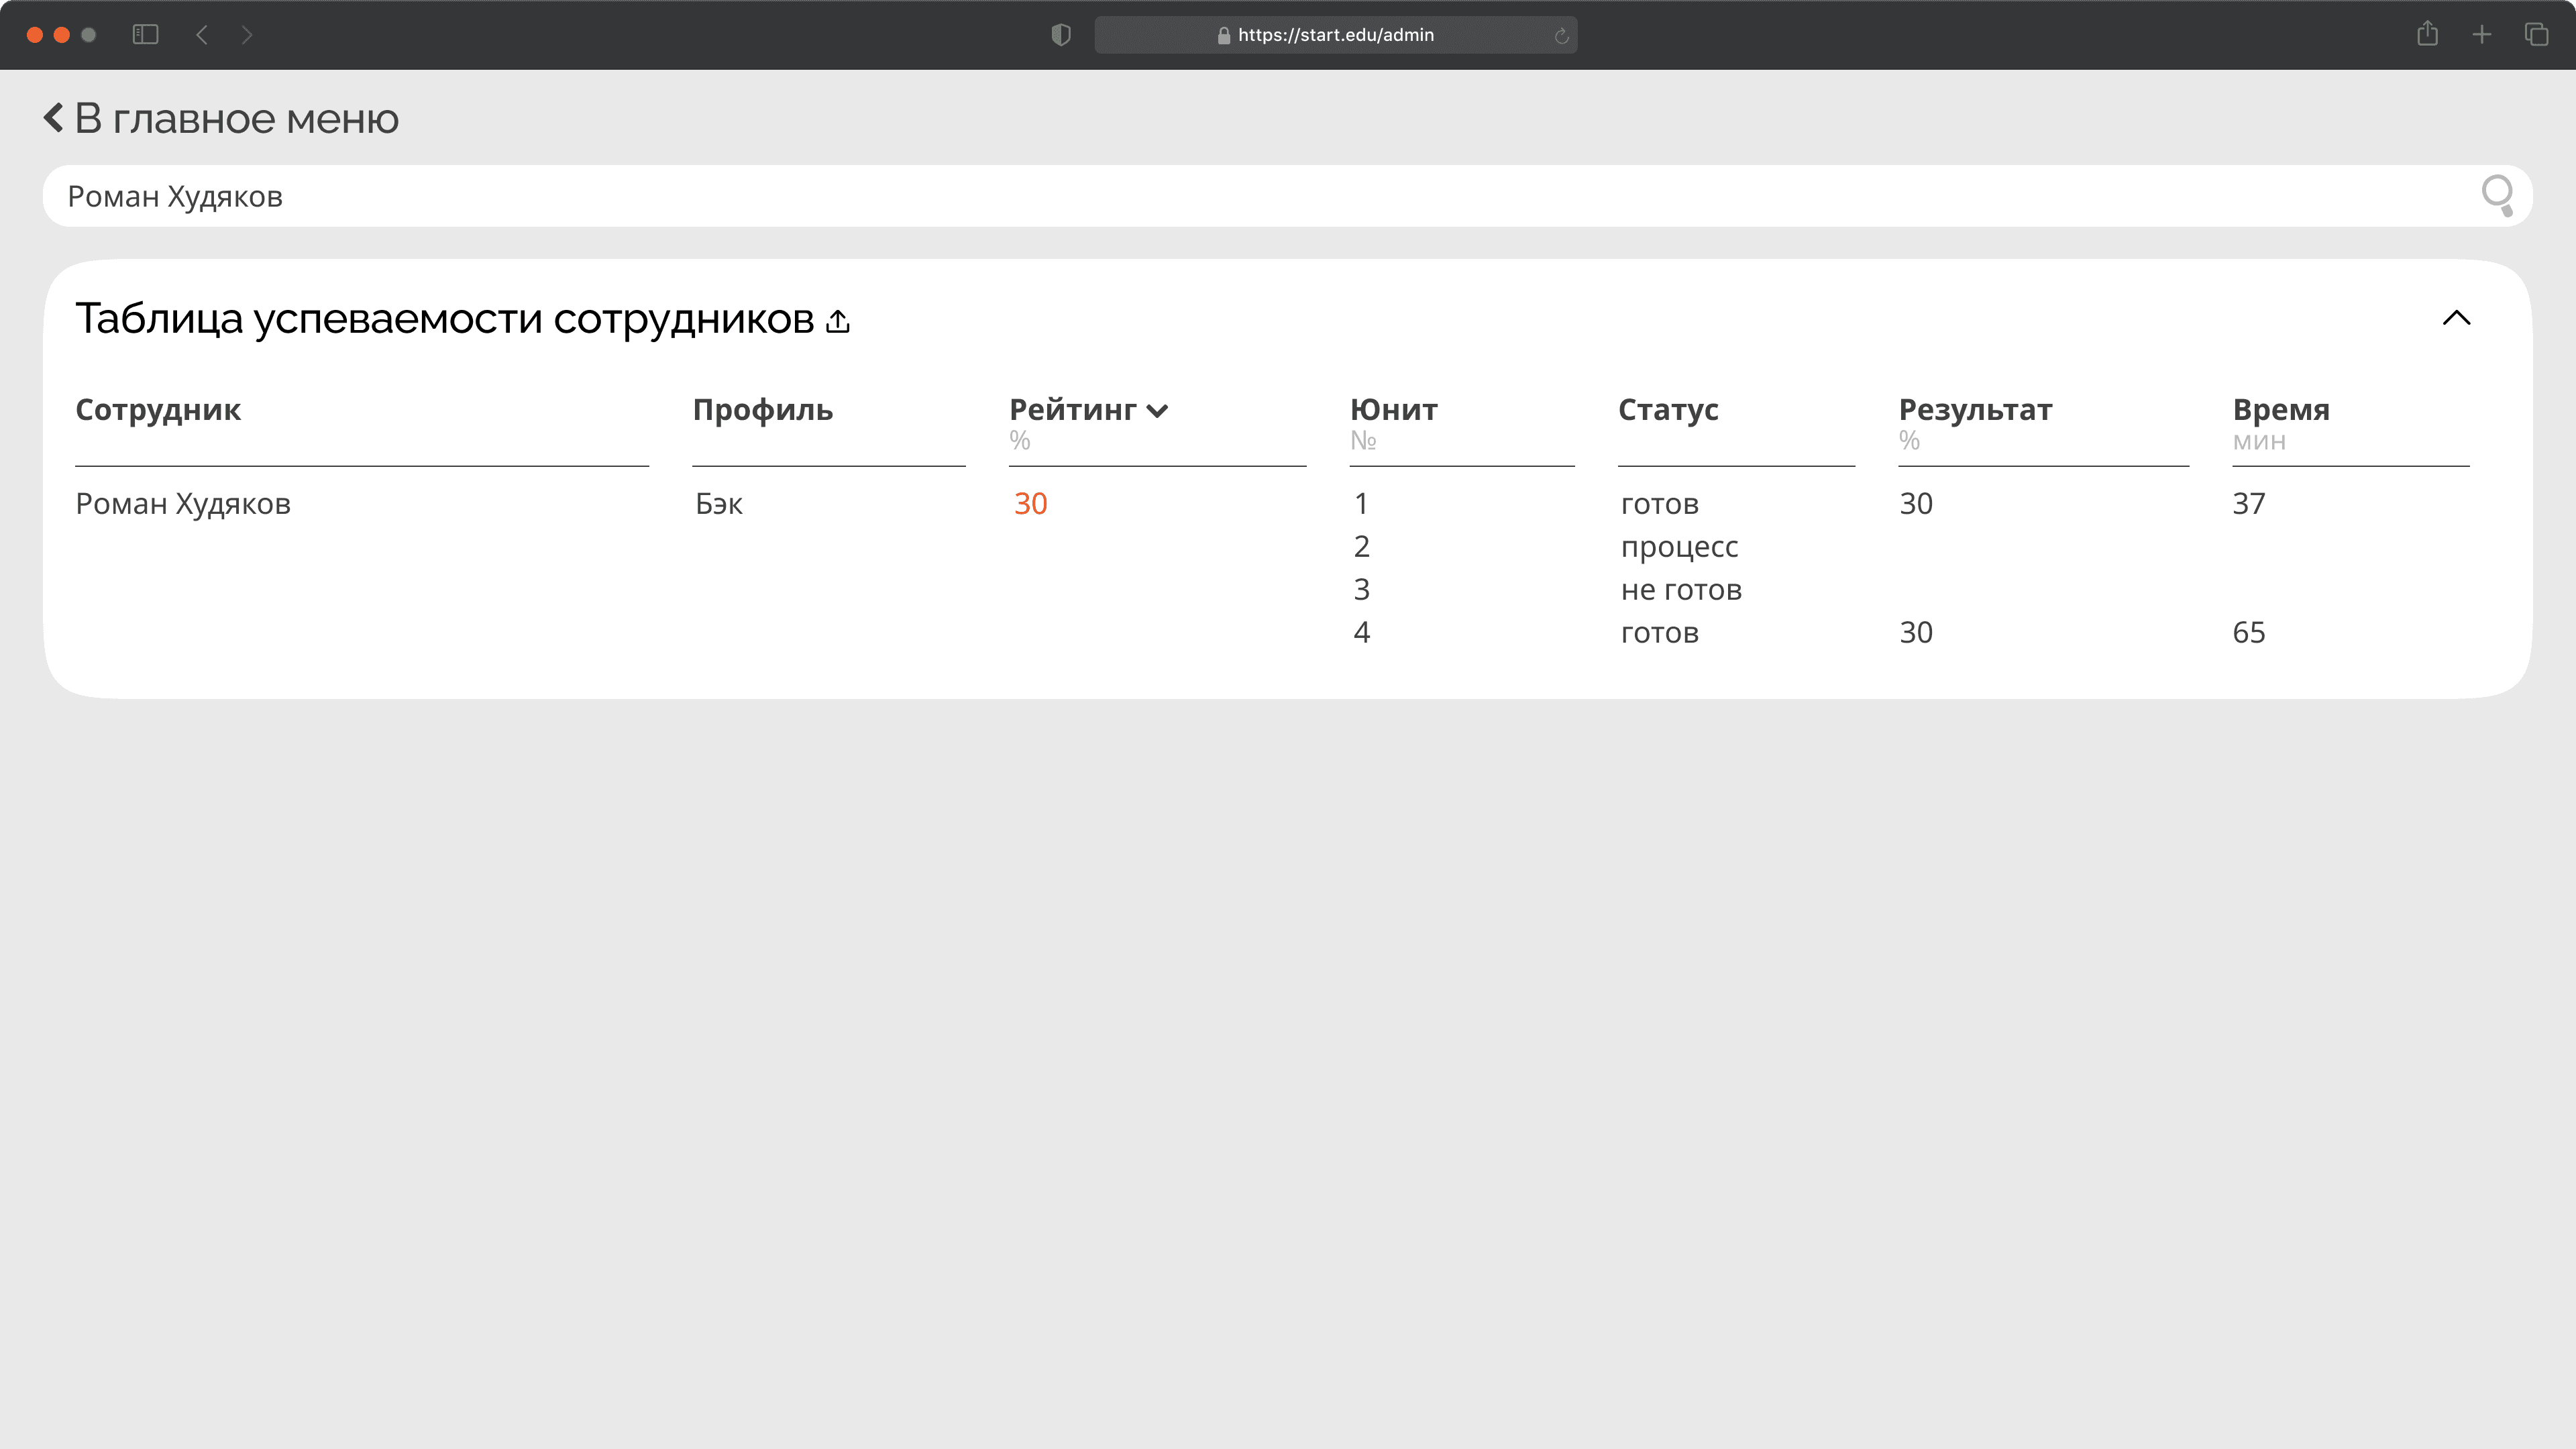Click the privacy shield icon
The width and height of the screenshot is (2576, 1449).
point(1061,35)
